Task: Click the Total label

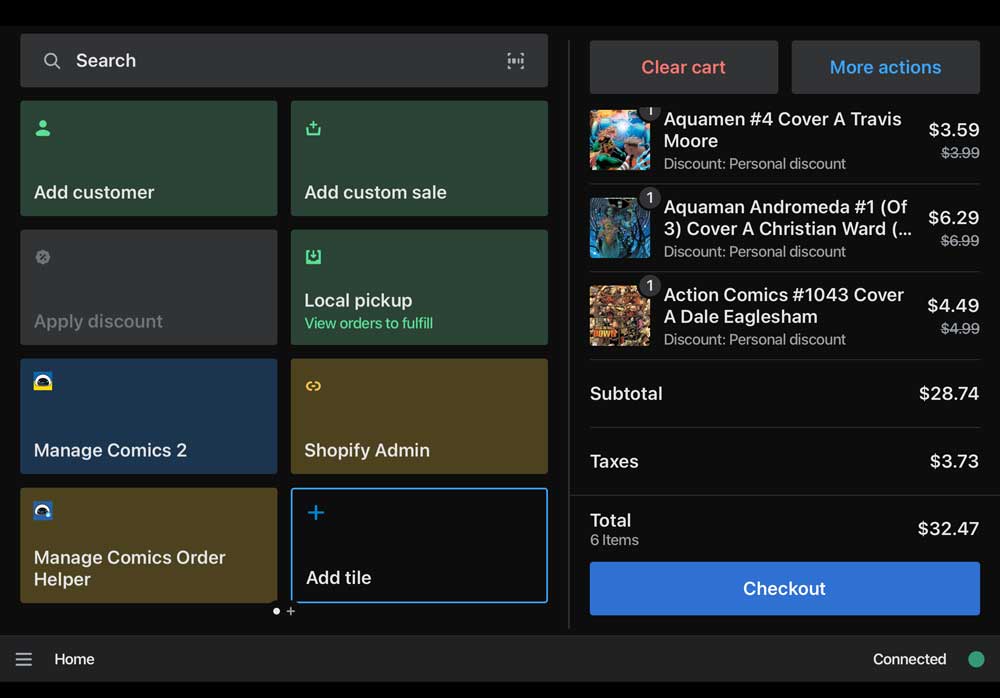Action: tap(610, 521)
